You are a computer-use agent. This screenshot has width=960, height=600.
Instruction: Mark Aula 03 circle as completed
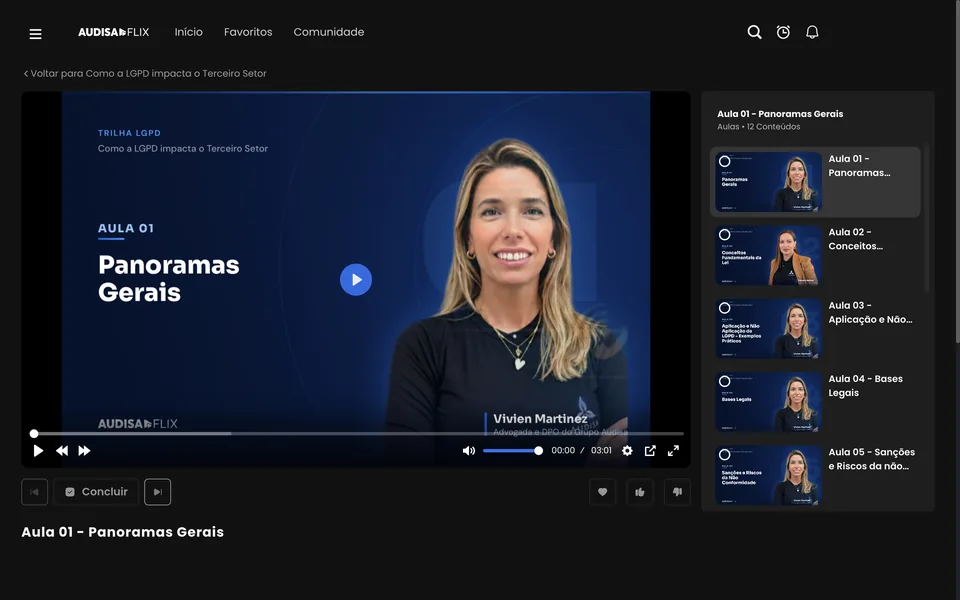click(724, 308)
